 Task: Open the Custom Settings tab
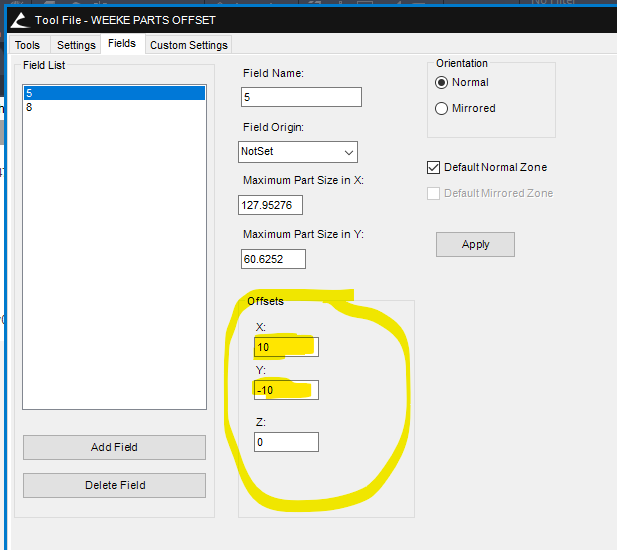189,45
